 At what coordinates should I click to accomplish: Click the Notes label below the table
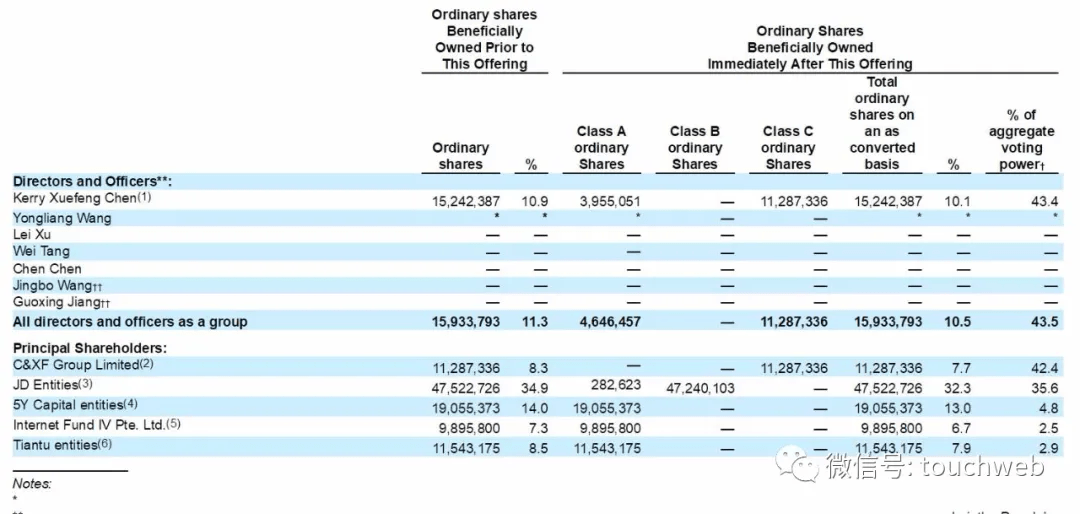point(32,484)
